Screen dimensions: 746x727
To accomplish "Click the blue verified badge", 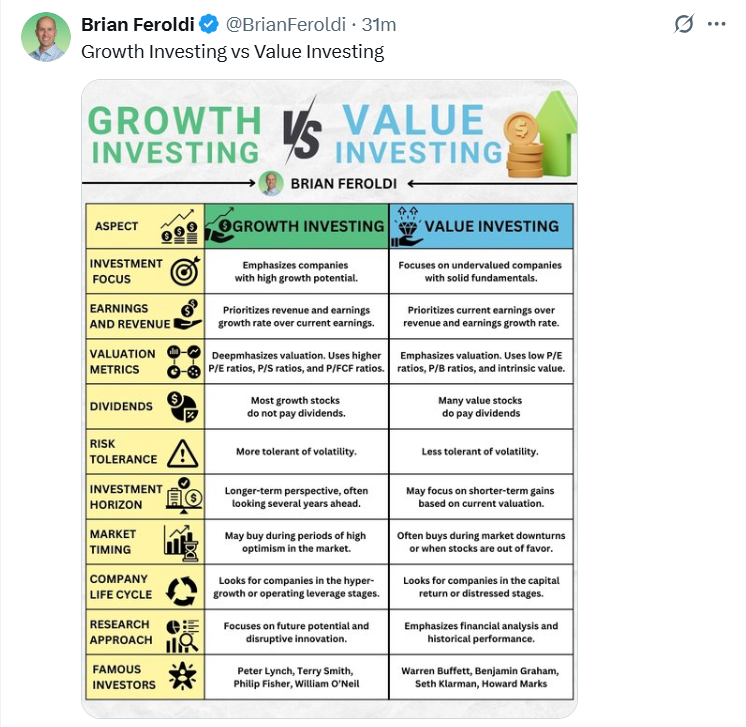I will coord(208,24).
